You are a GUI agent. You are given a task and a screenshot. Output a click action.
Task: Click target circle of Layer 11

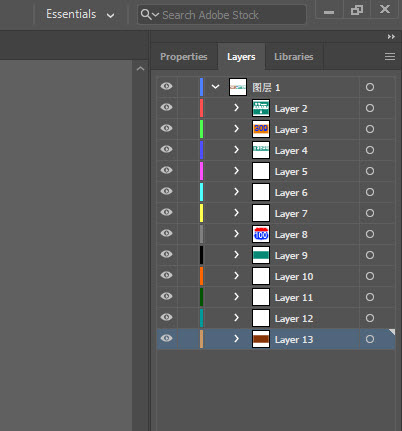coord(370,297)
